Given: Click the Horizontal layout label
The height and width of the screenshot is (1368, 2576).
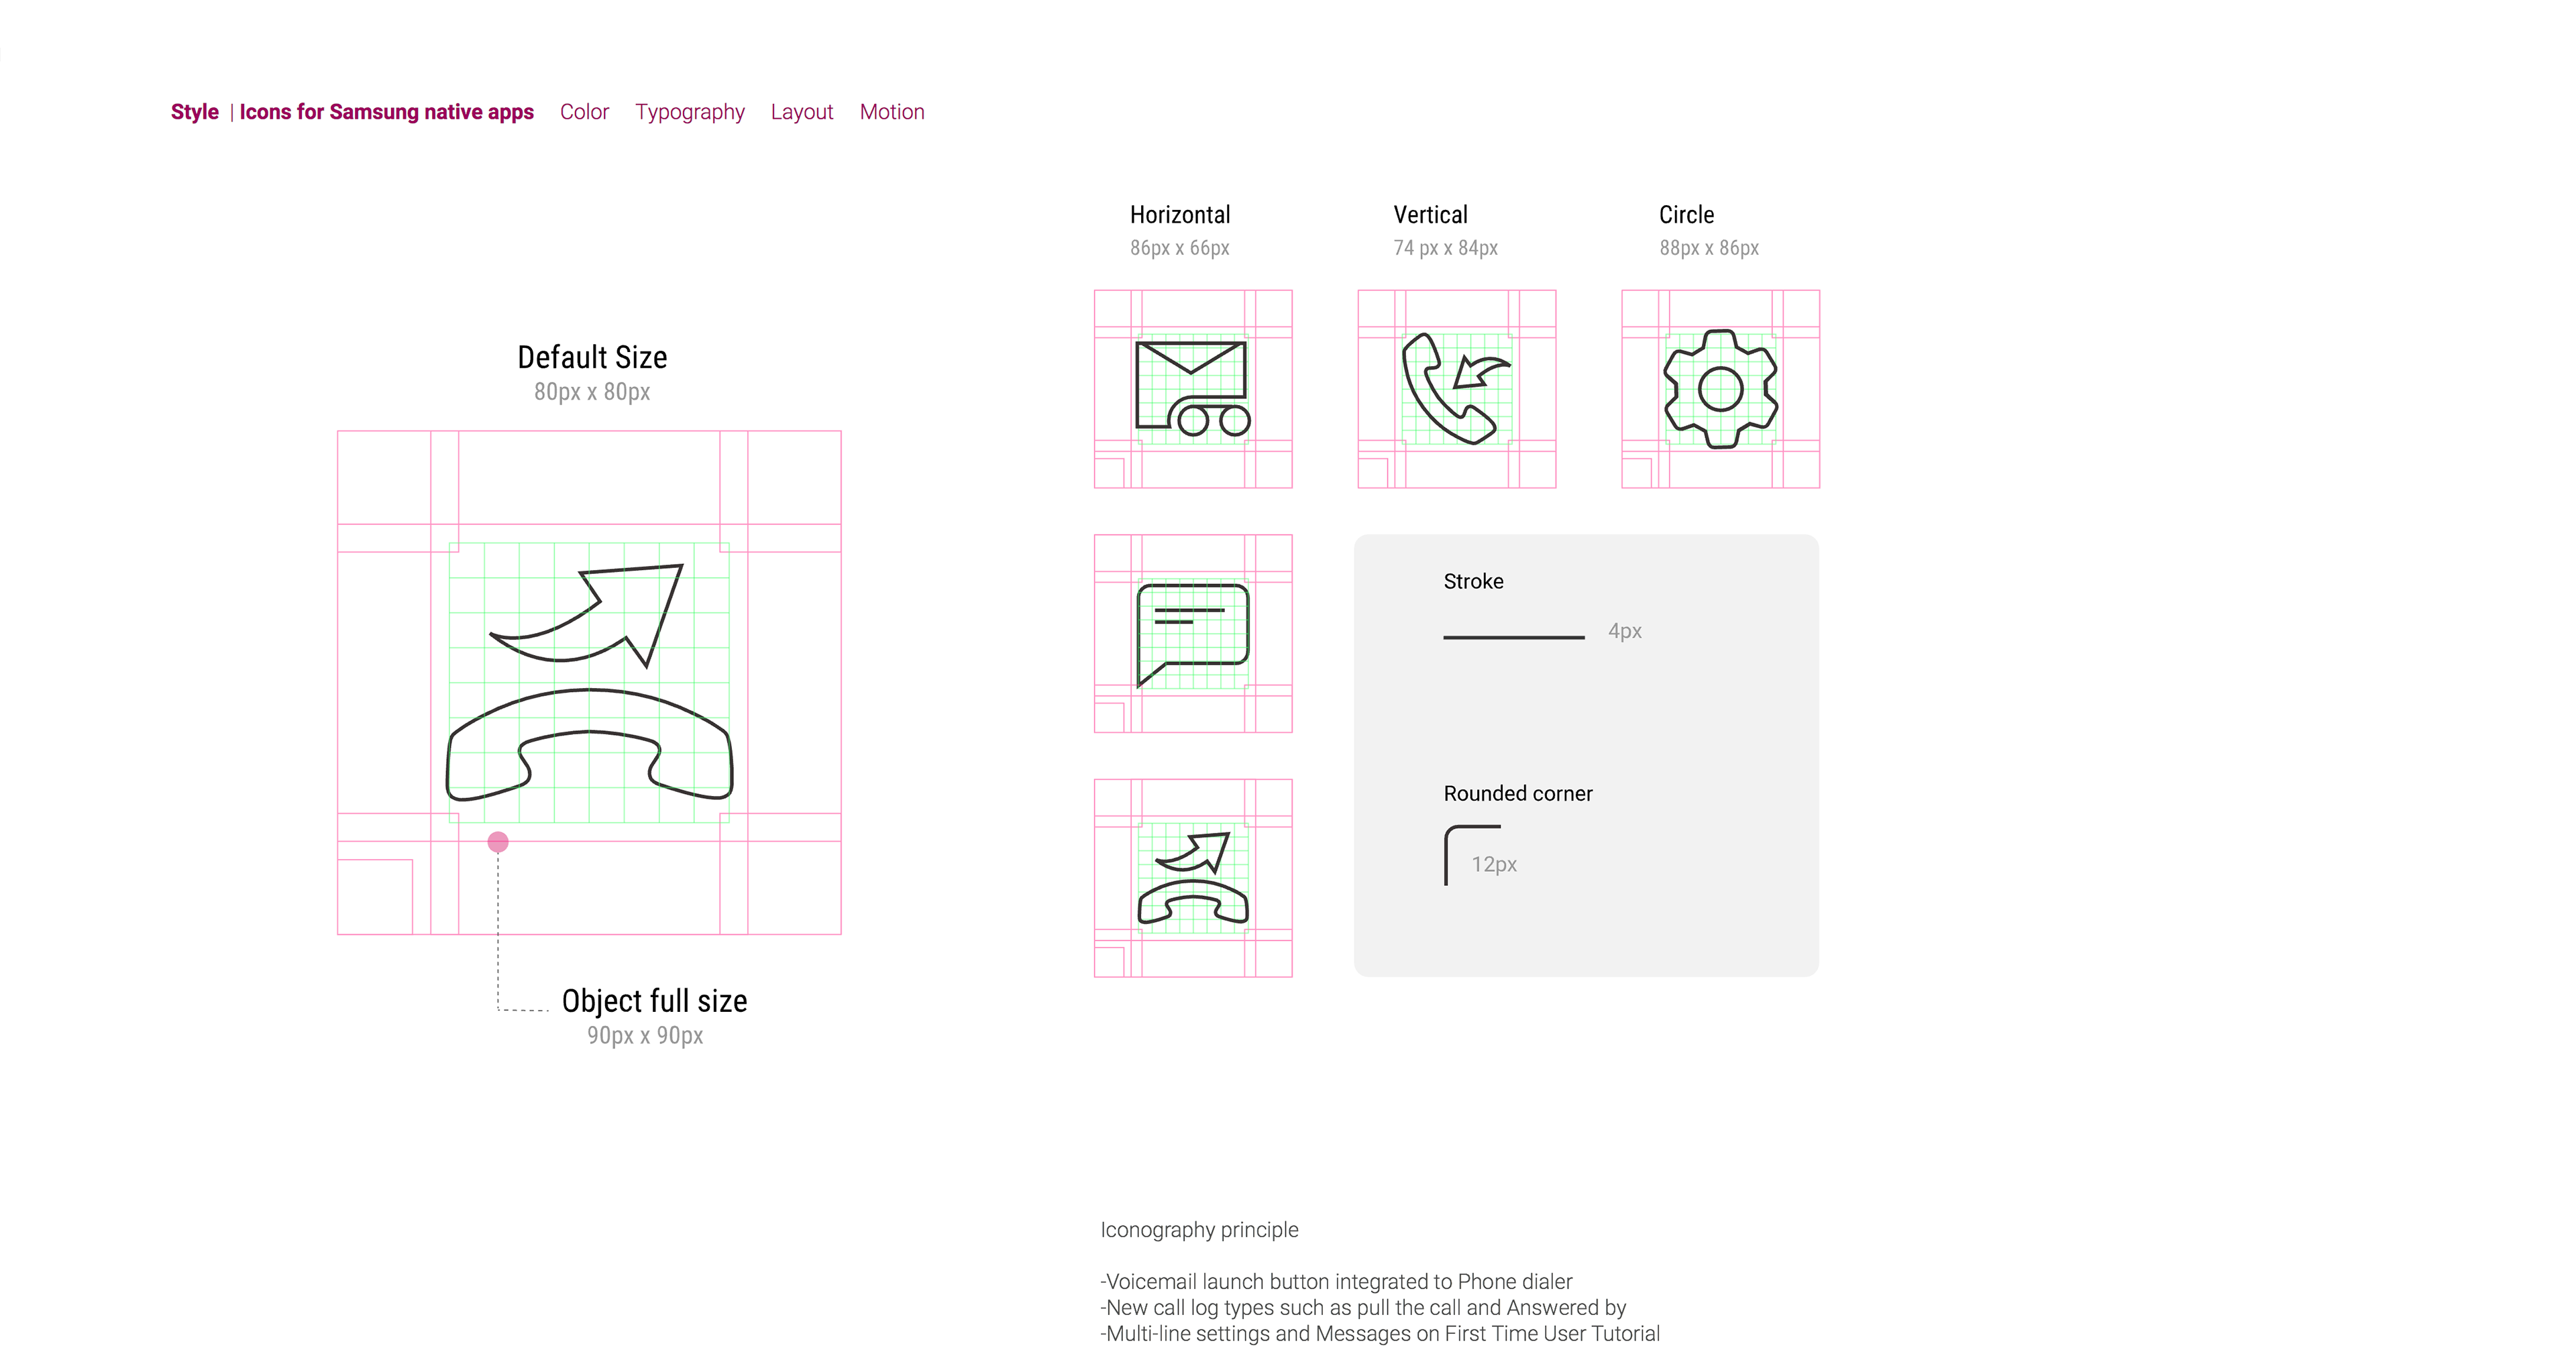Looking at the screenshot, I should click(x=1180, y=215).
